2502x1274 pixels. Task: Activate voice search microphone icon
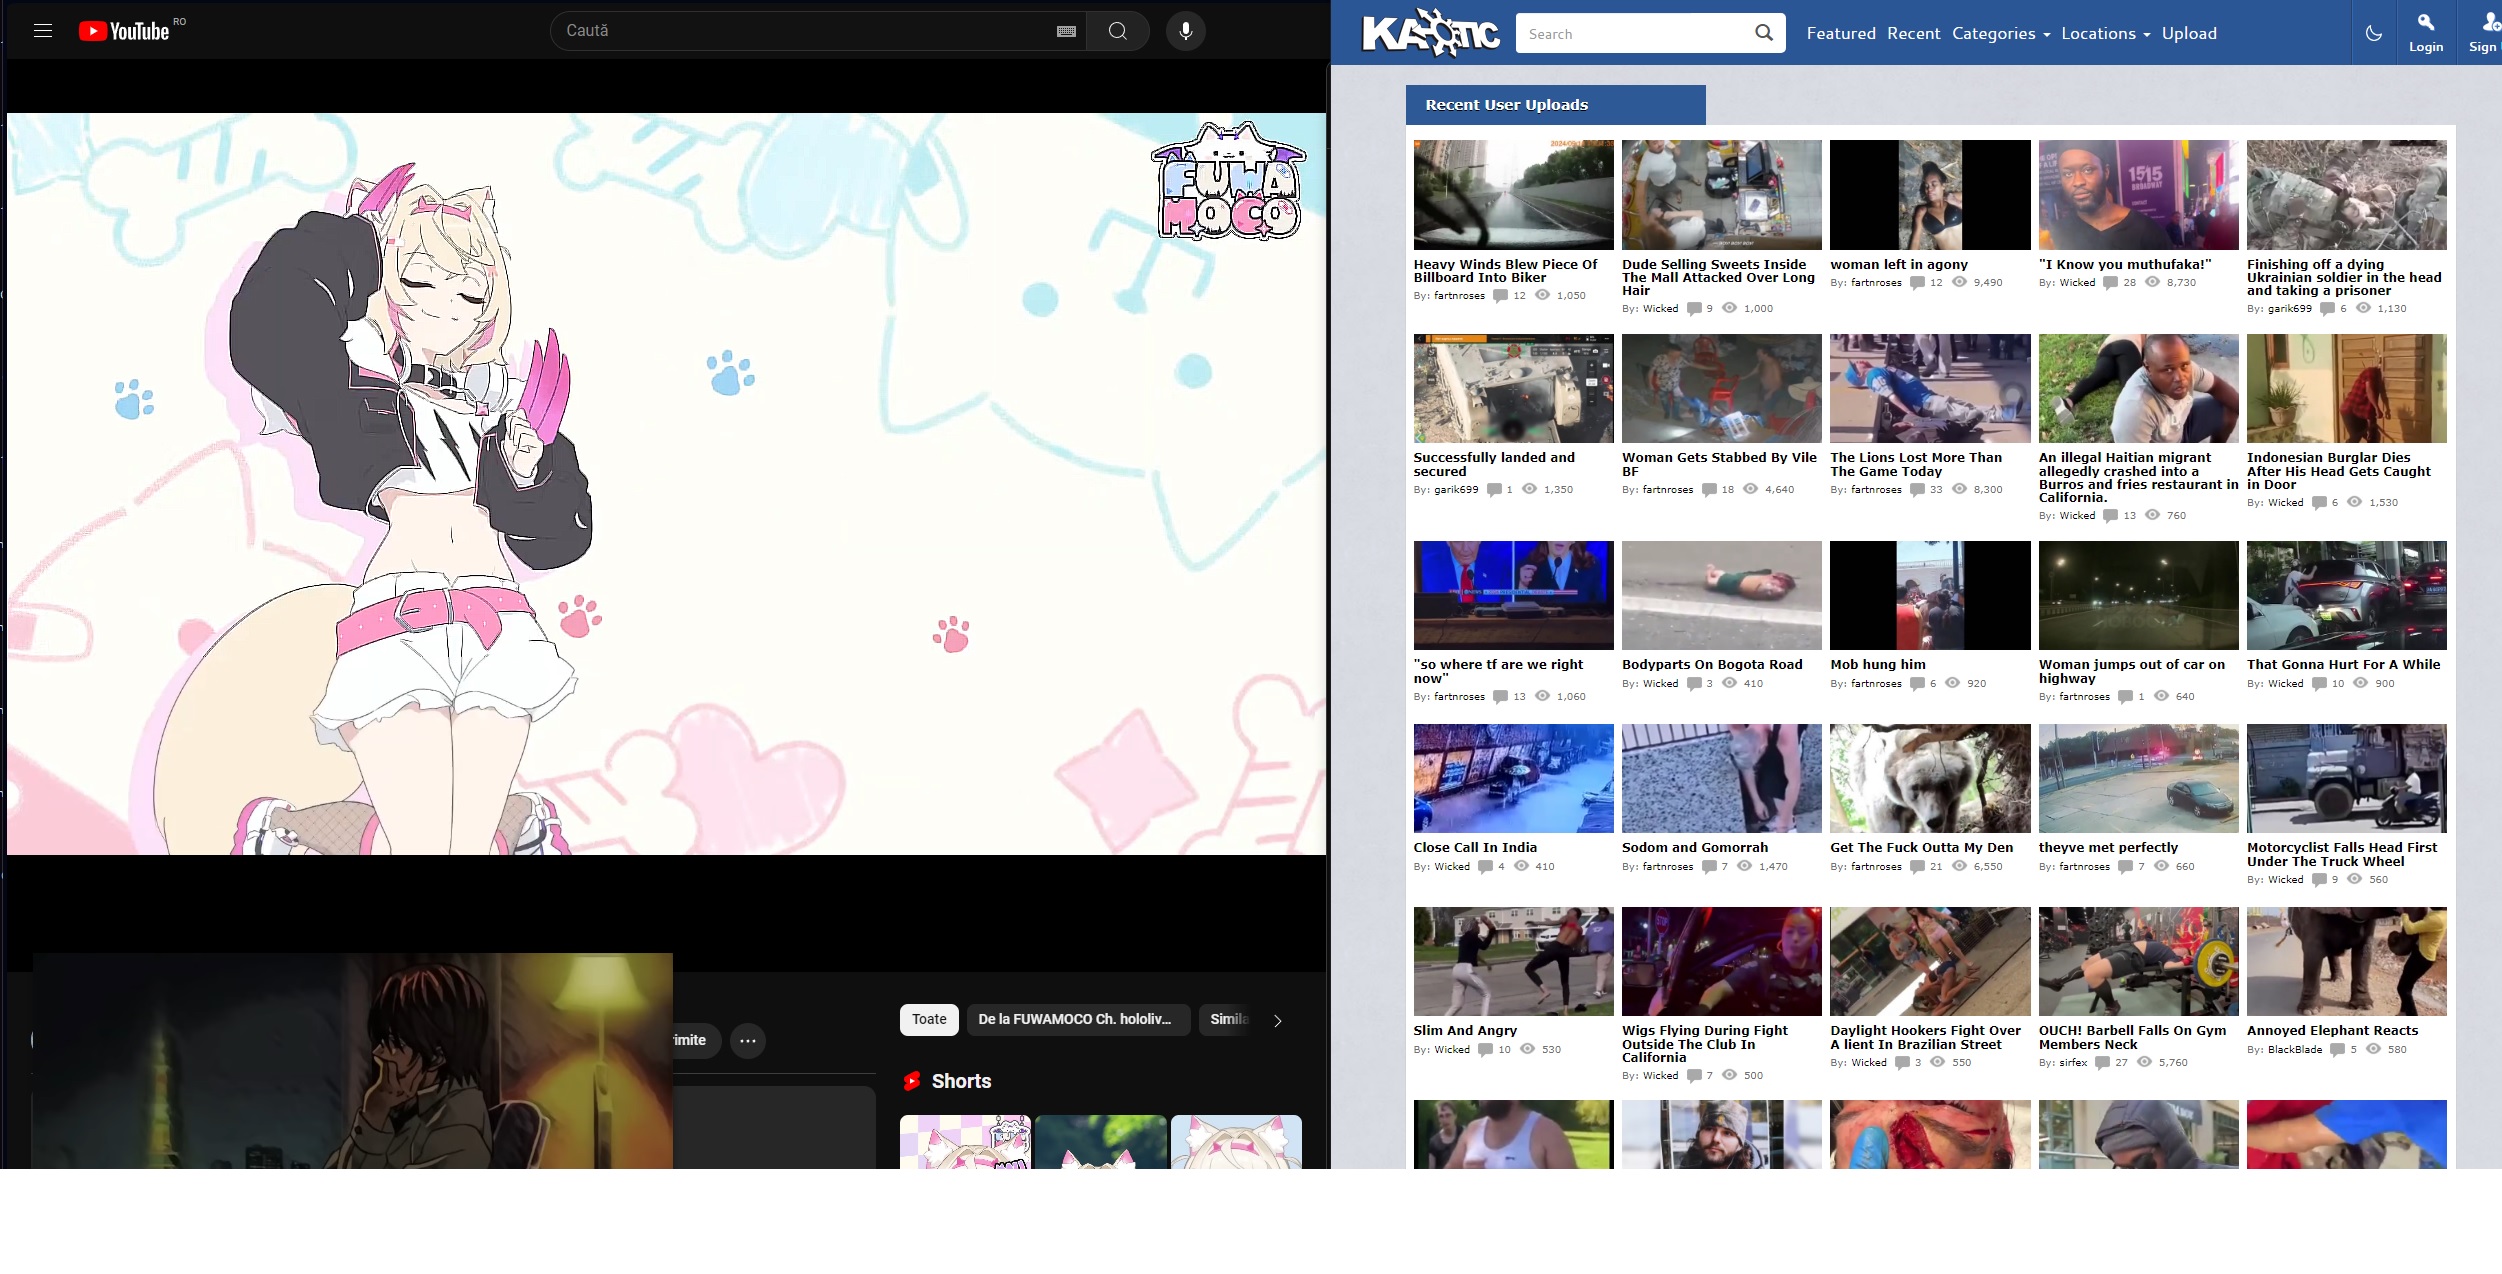1185,31
